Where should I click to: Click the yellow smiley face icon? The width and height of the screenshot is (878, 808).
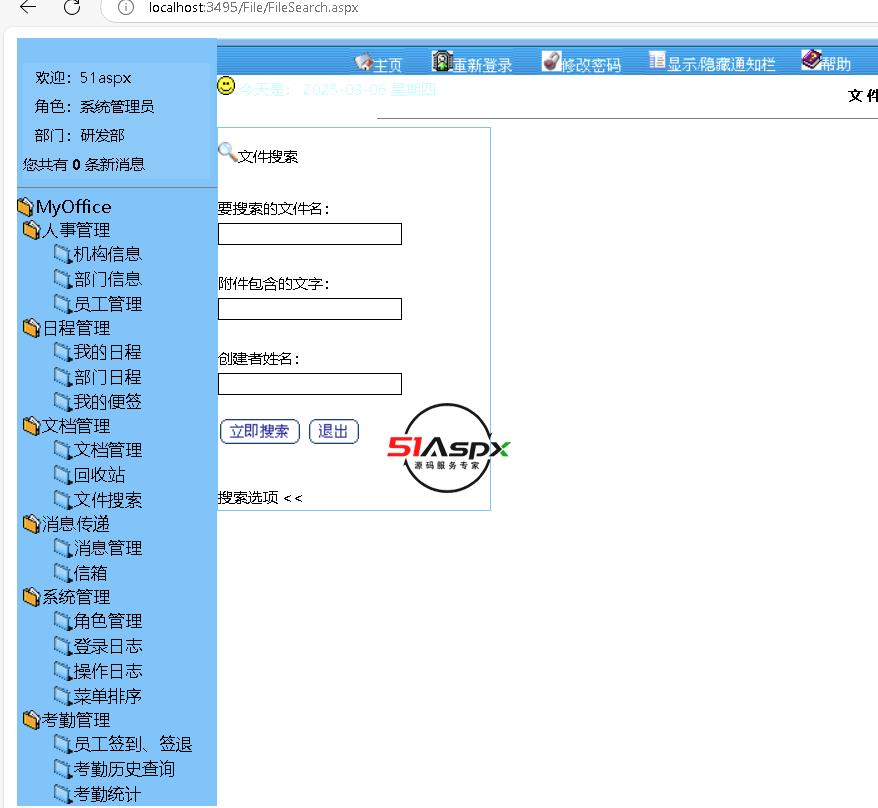pos(226,86)
